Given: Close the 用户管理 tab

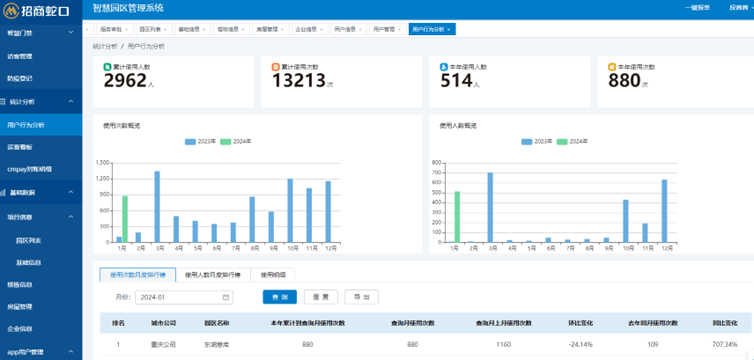Looking at the screenshot, I should 399,29.
